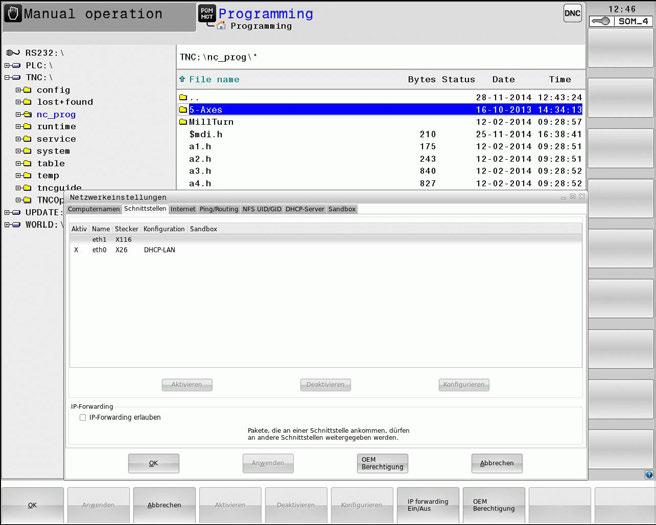Screen dimensions: 656x525
Task: Click the system folder icon
Action: point(27,151)
